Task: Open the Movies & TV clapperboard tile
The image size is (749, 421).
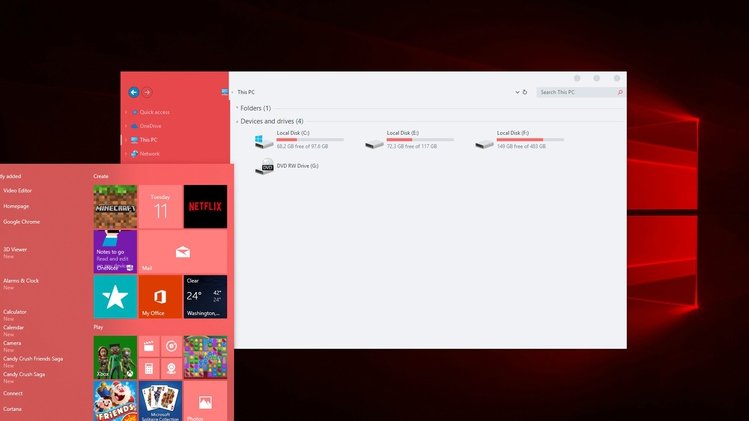Action: (x=149, y=346)
